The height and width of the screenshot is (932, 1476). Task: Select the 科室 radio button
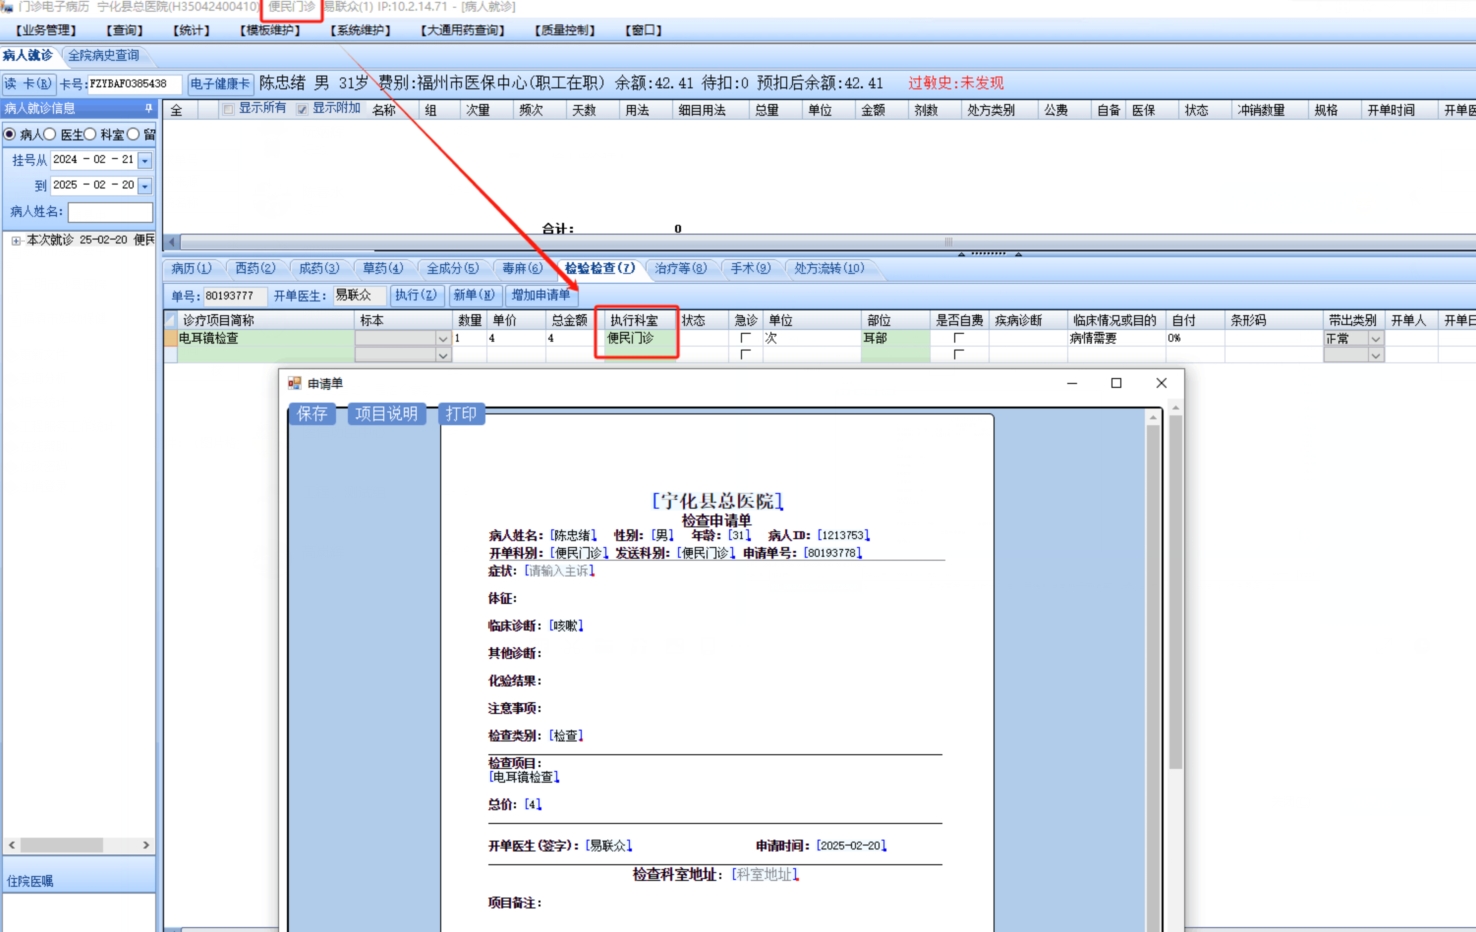click(x=90, y=134)
